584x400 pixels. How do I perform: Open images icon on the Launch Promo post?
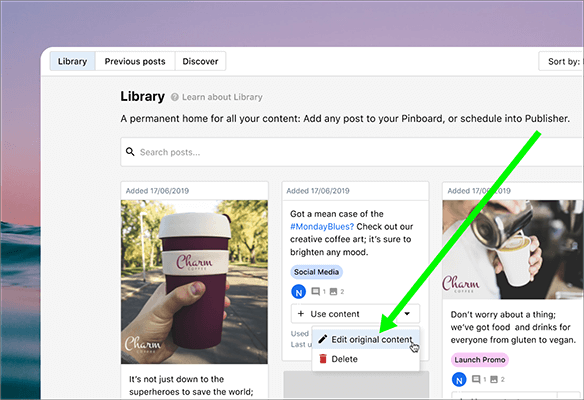coord(494,379)
